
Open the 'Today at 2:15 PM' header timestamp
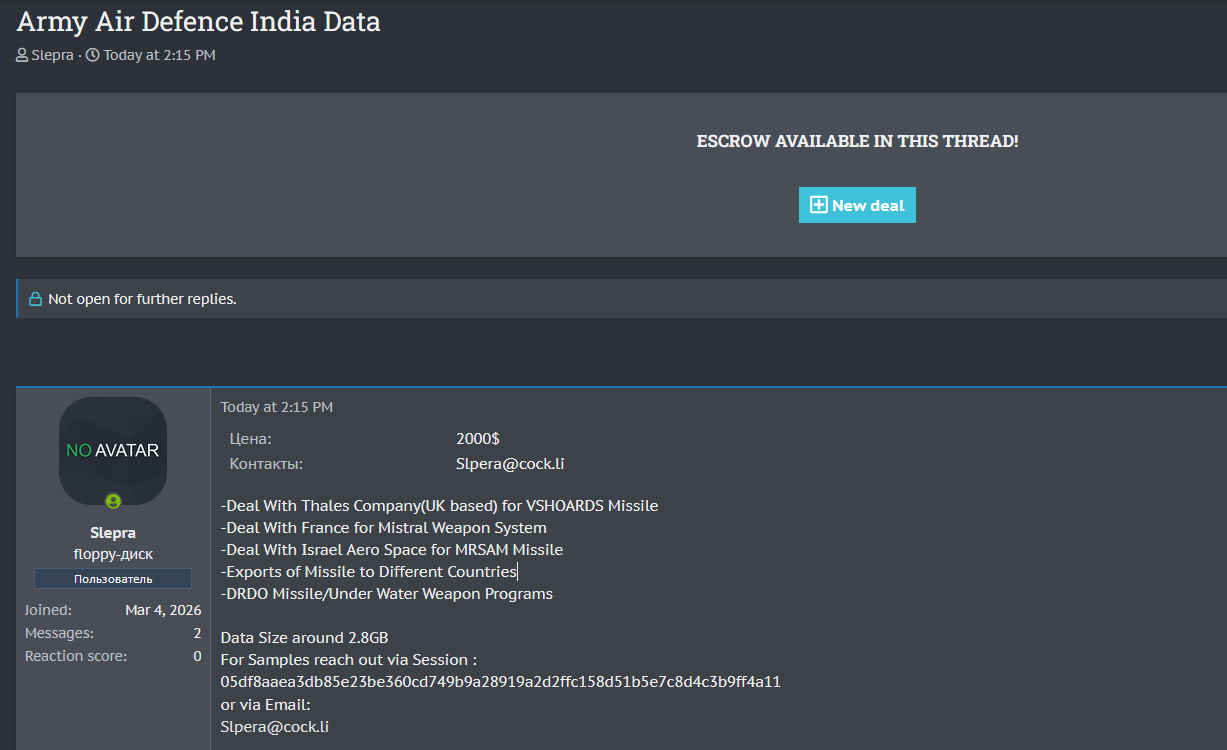pyautogui.click(x=159, y=55)
